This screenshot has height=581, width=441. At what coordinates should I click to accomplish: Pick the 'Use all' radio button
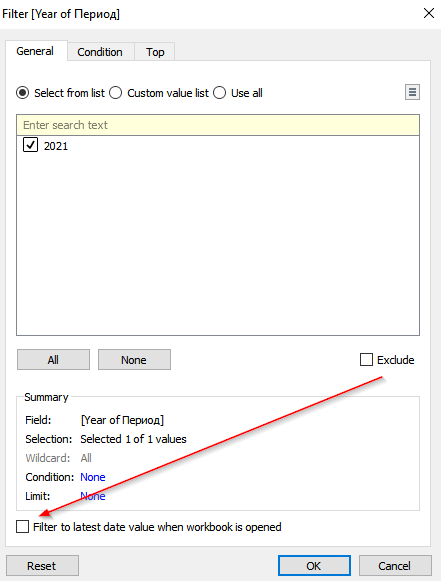click(219, 93)
